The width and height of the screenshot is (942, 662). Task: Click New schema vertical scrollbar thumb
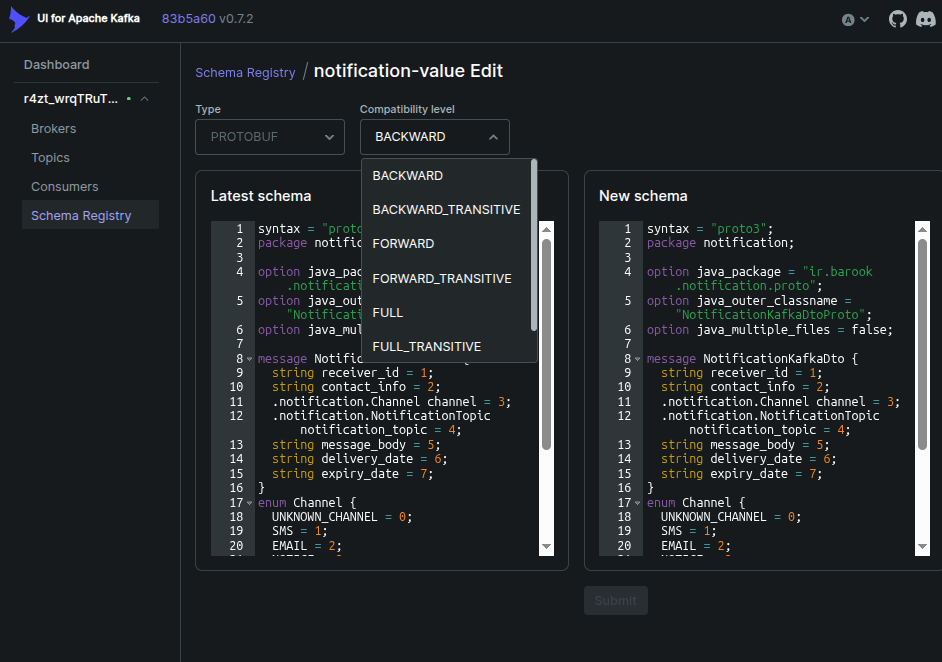pyautogui.click(x=922, y=344)
